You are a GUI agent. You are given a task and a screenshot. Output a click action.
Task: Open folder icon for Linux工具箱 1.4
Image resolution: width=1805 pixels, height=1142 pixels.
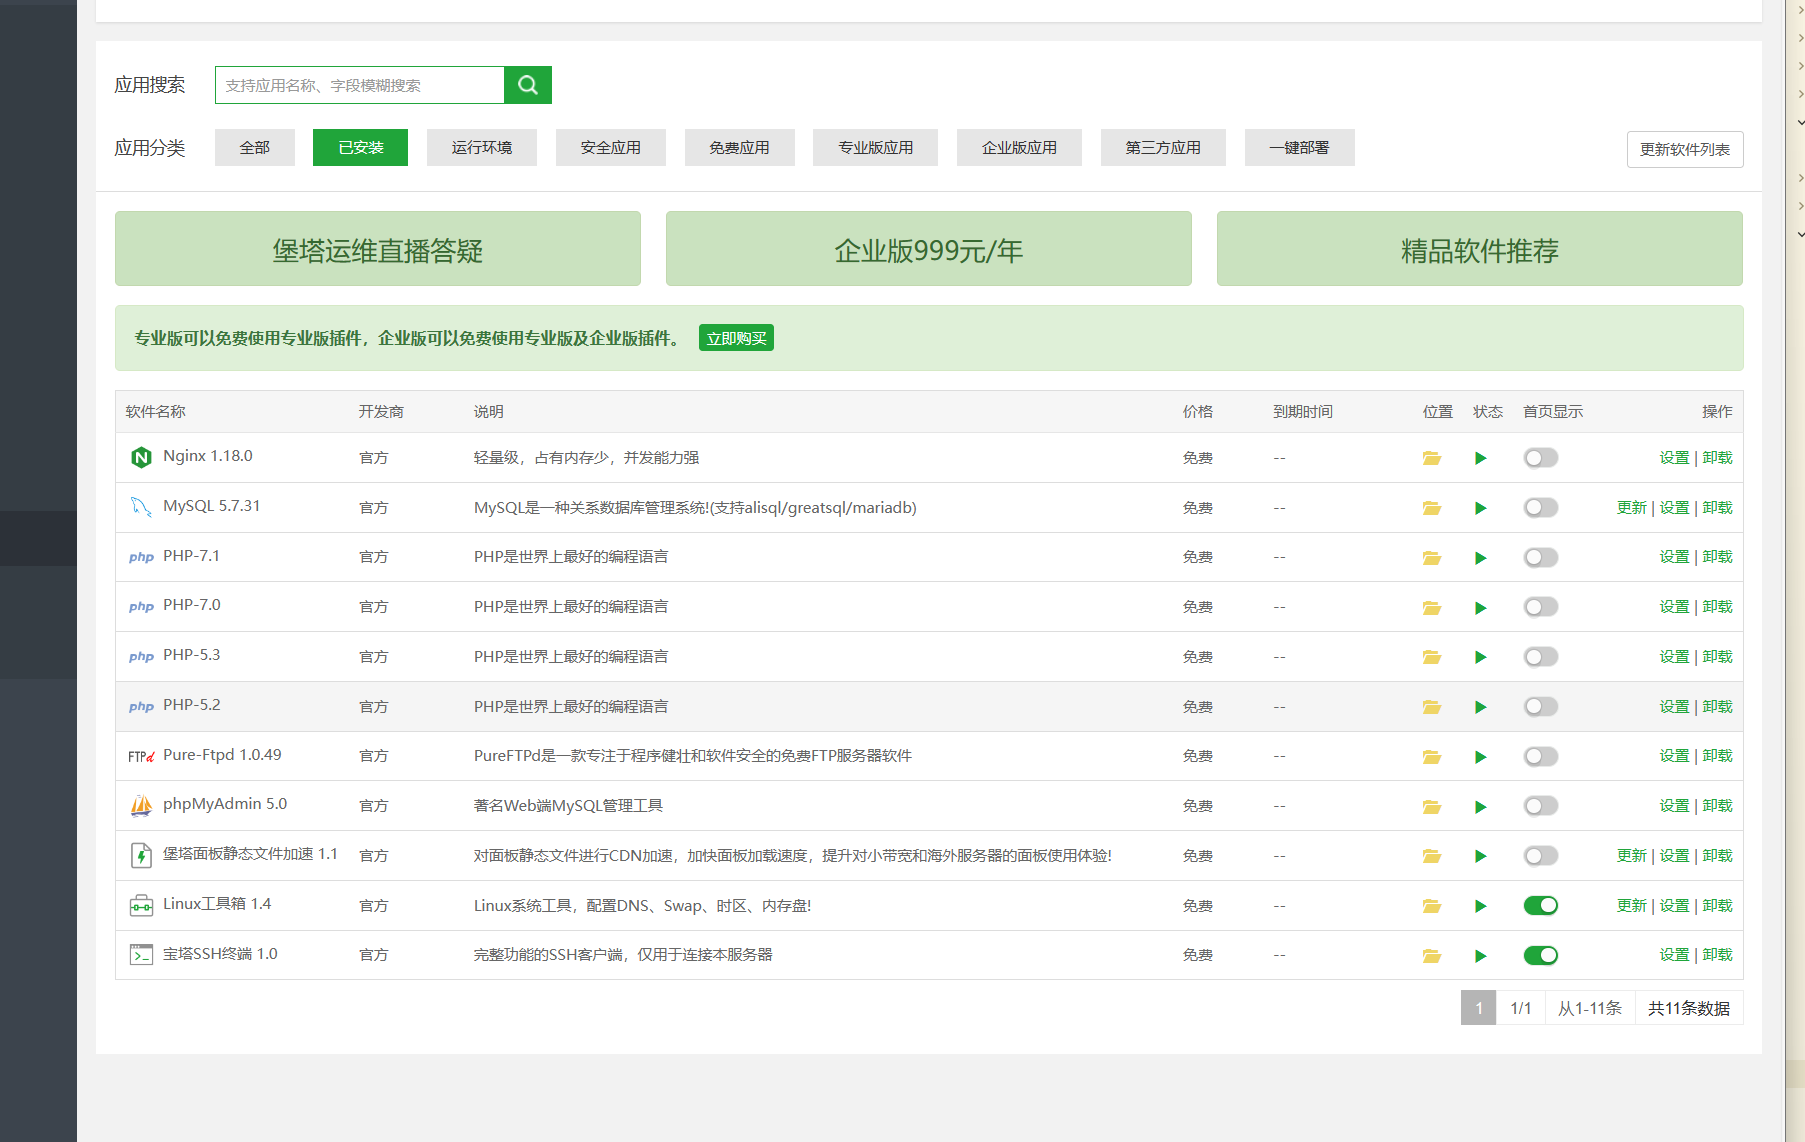1432,906
